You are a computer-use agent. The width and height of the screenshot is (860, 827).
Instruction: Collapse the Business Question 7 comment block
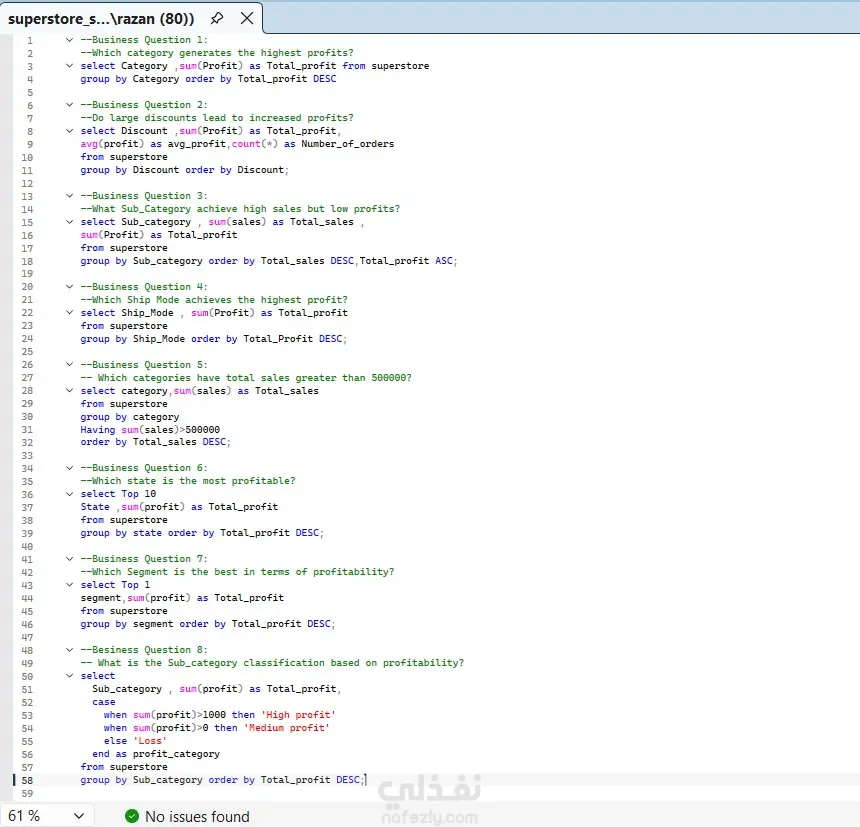pos(70,559)
